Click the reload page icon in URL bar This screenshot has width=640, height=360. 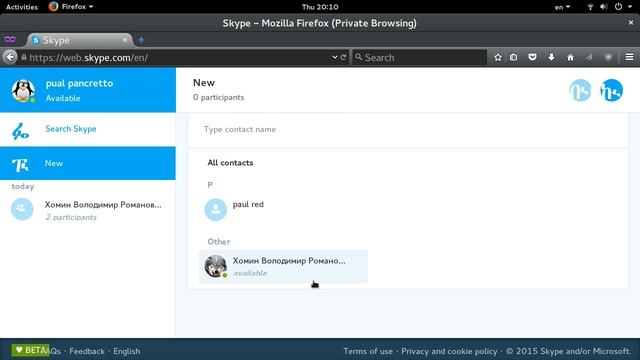click(x=343, y=57)
